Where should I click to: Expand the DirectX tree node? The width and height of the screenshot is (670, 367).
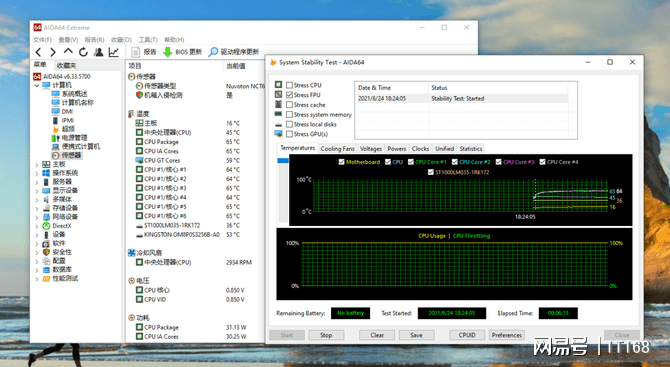(x=37, y=226)
